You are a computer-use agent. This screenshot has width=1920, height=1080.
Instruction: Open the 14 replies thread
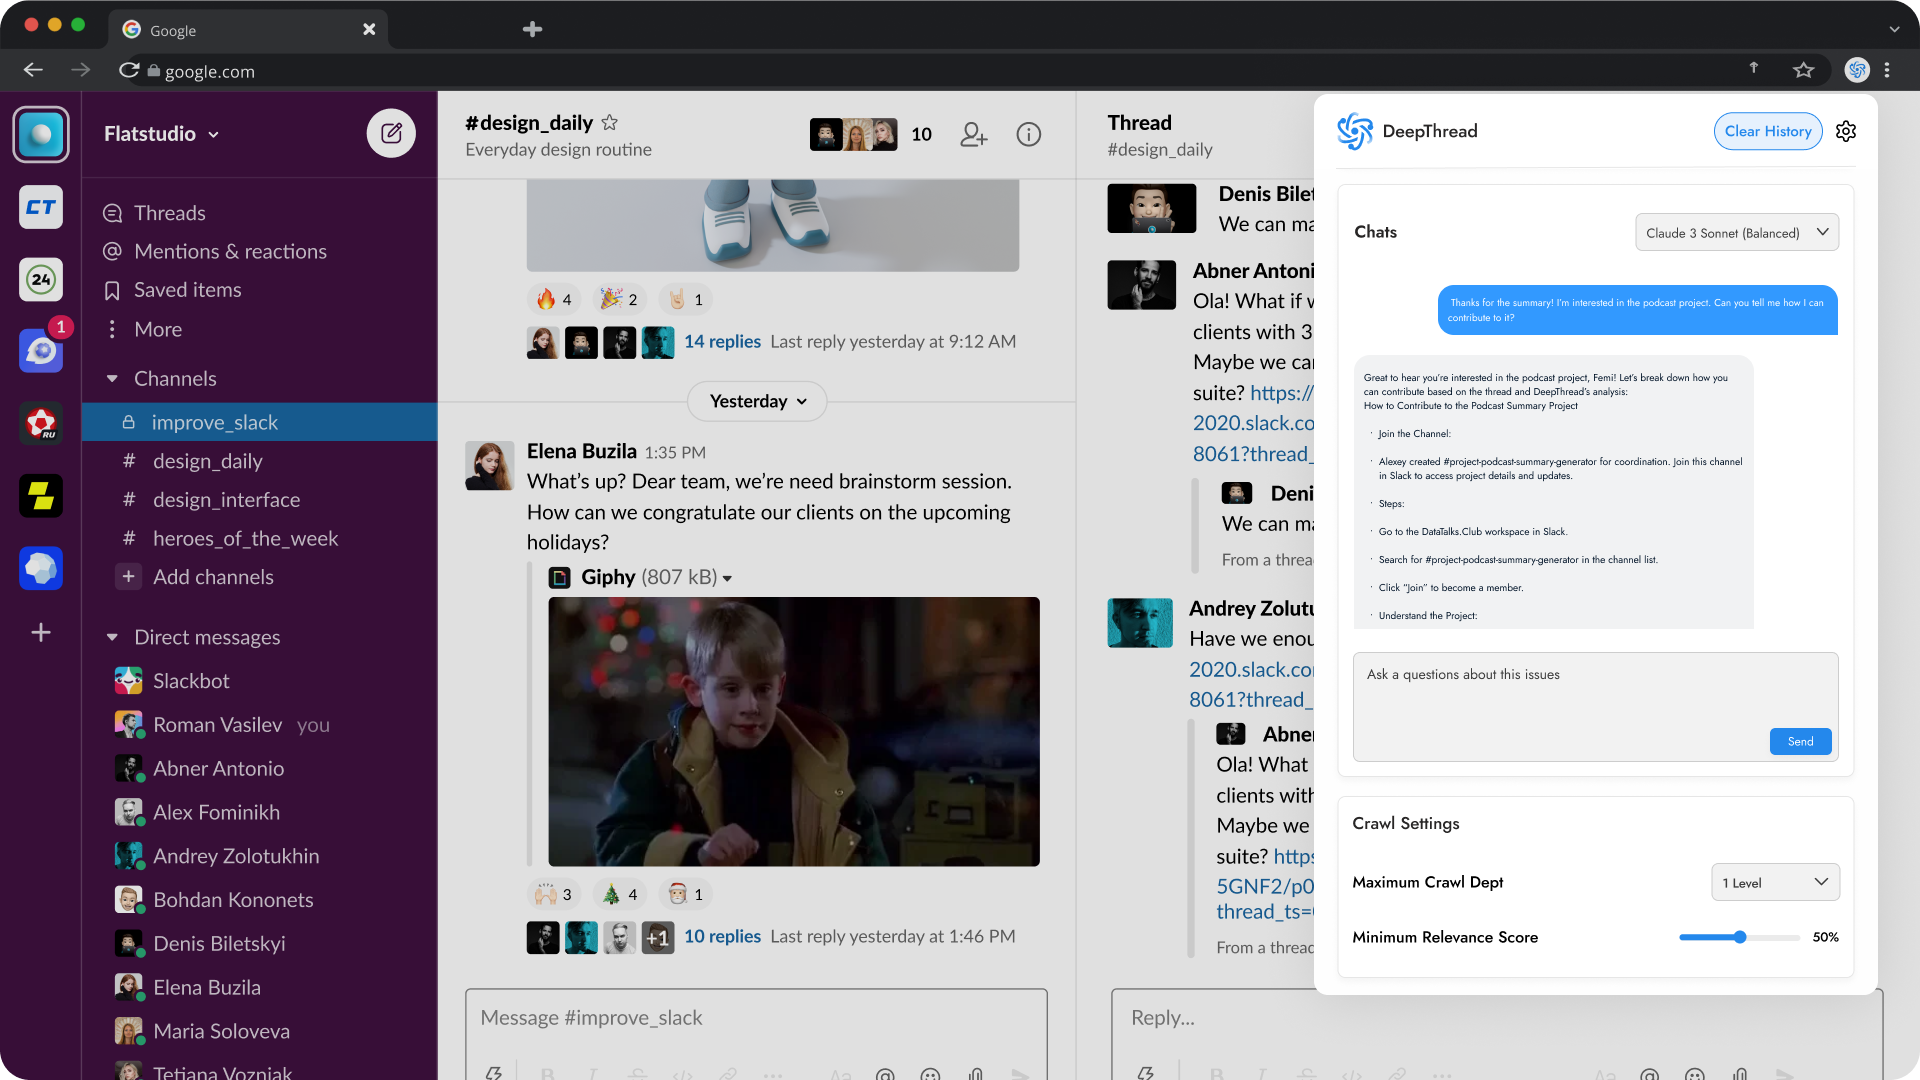(722, 342)
